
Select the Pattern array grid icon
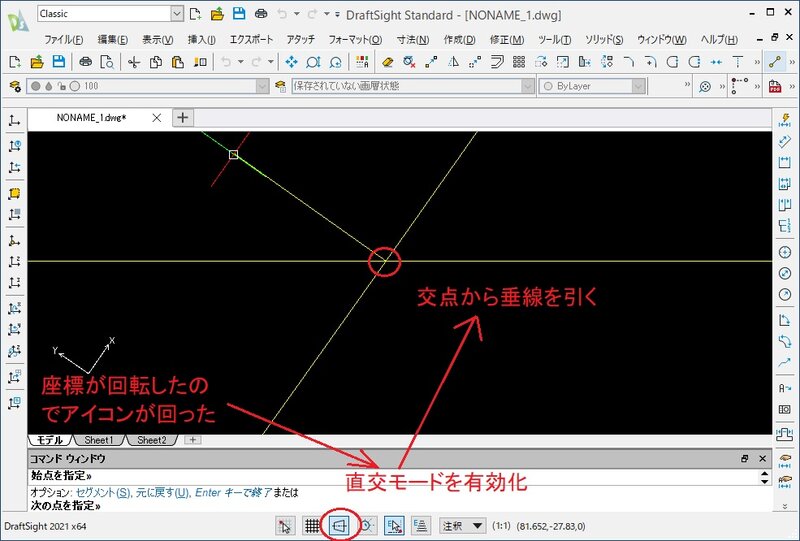coord(519,62)
